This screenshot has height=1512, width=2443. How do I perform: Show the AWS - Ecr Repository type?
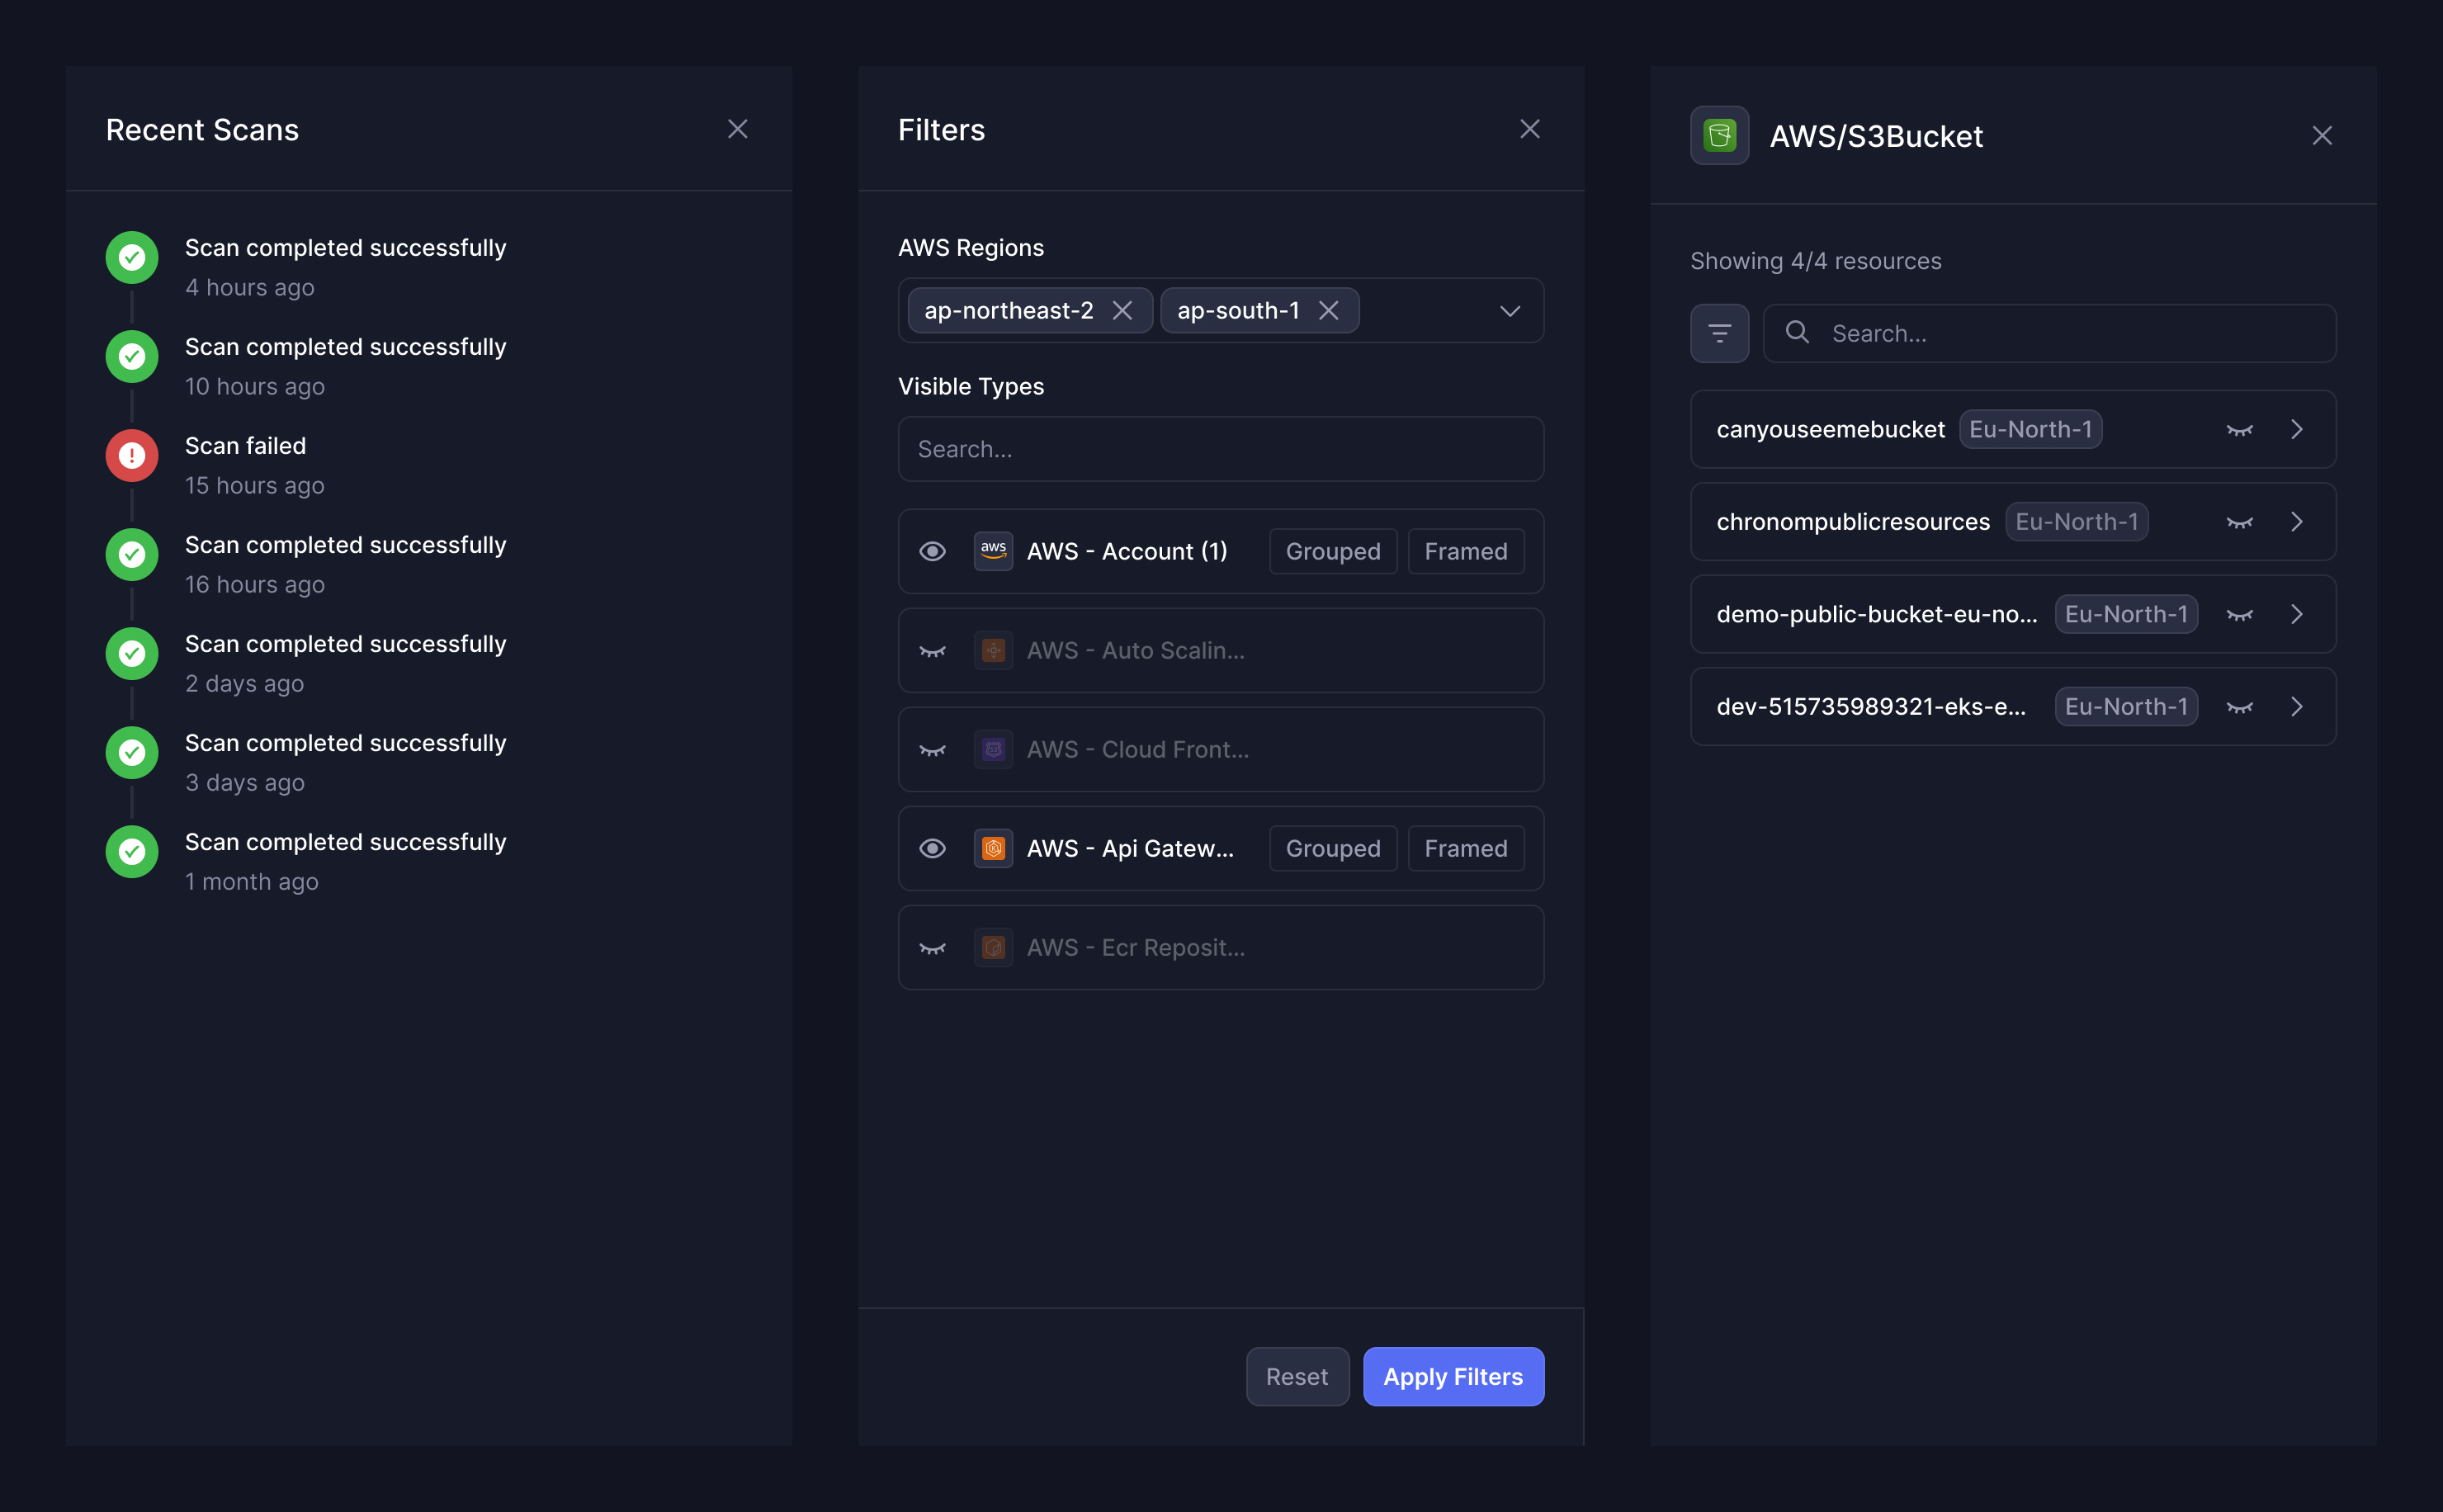tap(932, 948)
